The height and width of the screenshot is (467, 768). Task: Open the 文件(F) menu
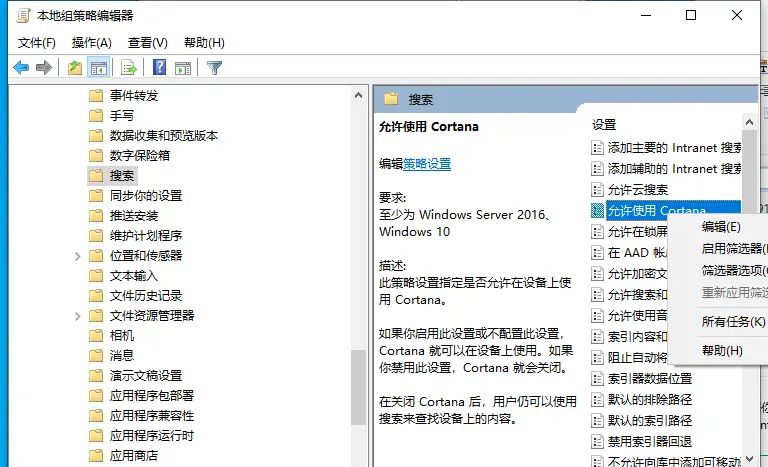click(x=37, y=43)
